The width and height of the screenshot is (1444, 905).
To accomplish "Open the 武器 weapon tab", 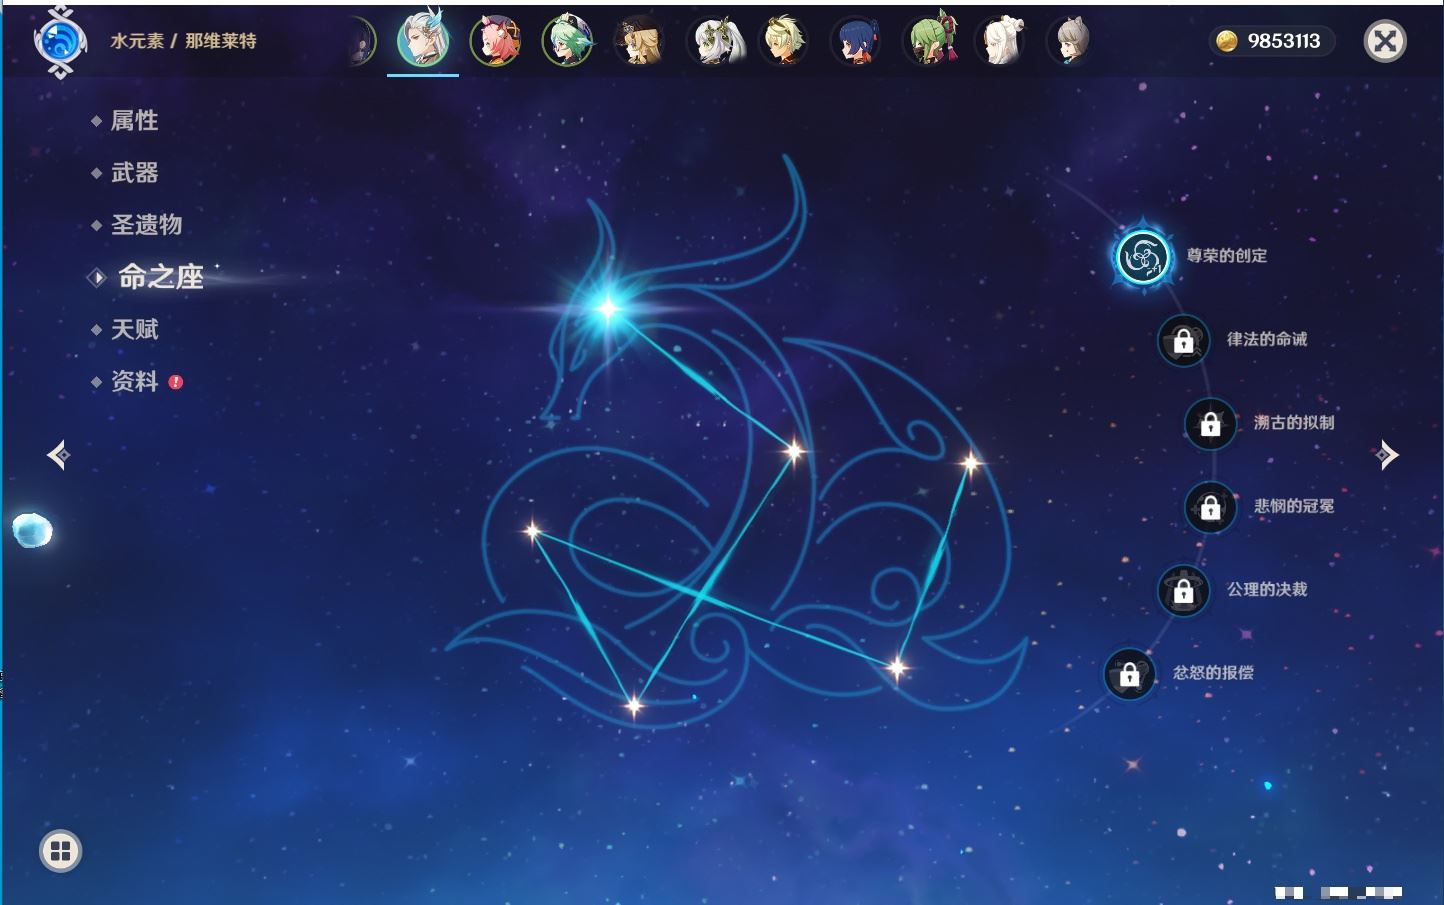I will click(x=134, y=173).
